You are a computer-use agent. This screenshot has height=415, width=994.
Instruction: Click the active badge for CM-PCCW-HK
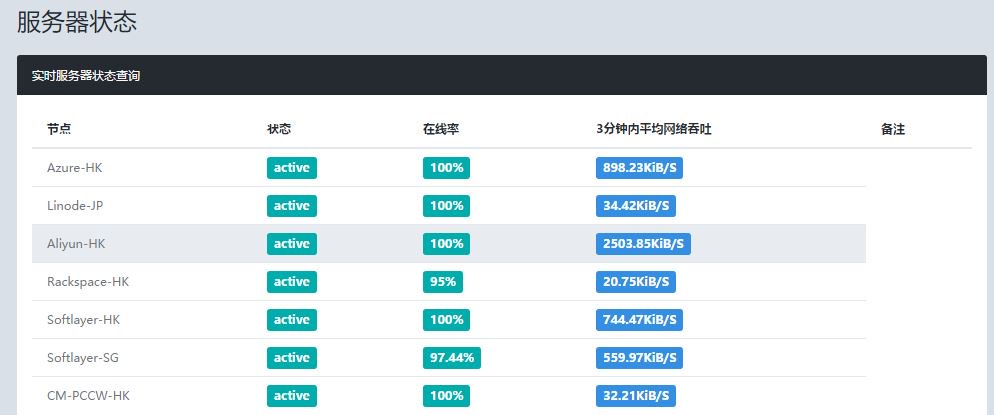(292, 396)
